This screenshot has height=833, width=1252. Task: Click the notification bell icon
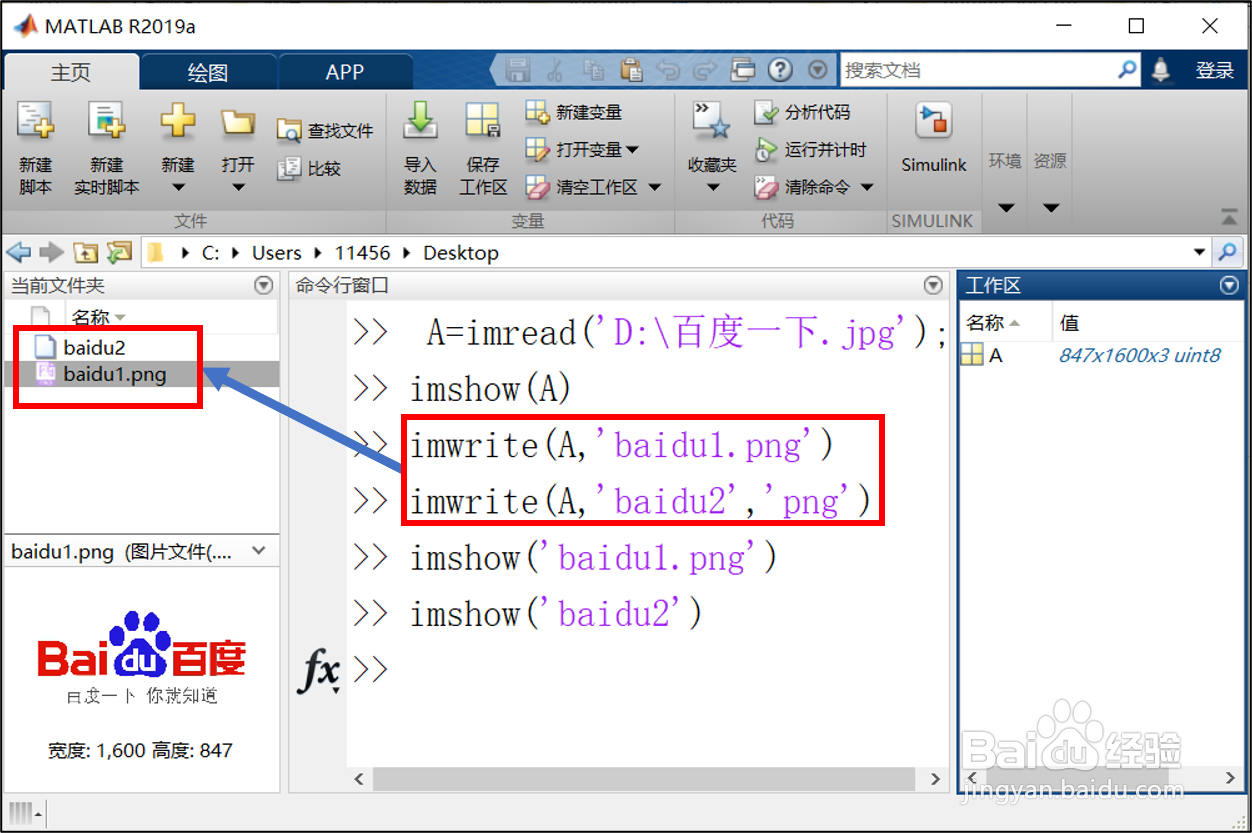1161,70
